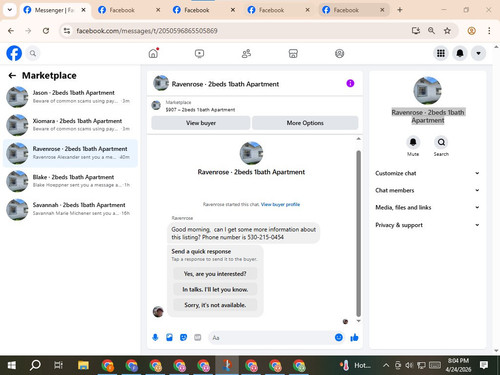Image resolution: width=500 pixels, height=375 pixels.
Task: Open the Windows Start menu
Action: [12, 365]
